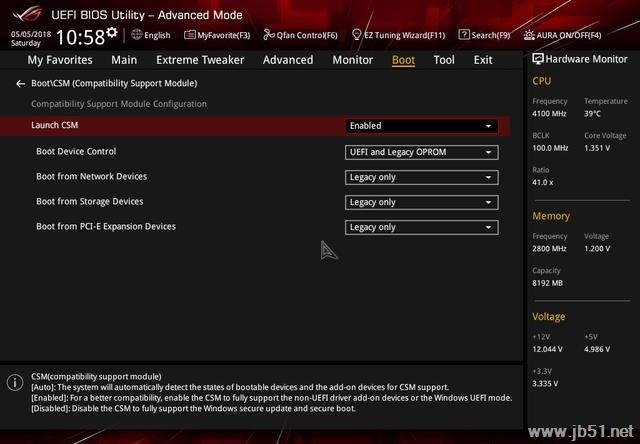
Task: Click the Capacity 8192 MB value
Action: coord(547,283)
